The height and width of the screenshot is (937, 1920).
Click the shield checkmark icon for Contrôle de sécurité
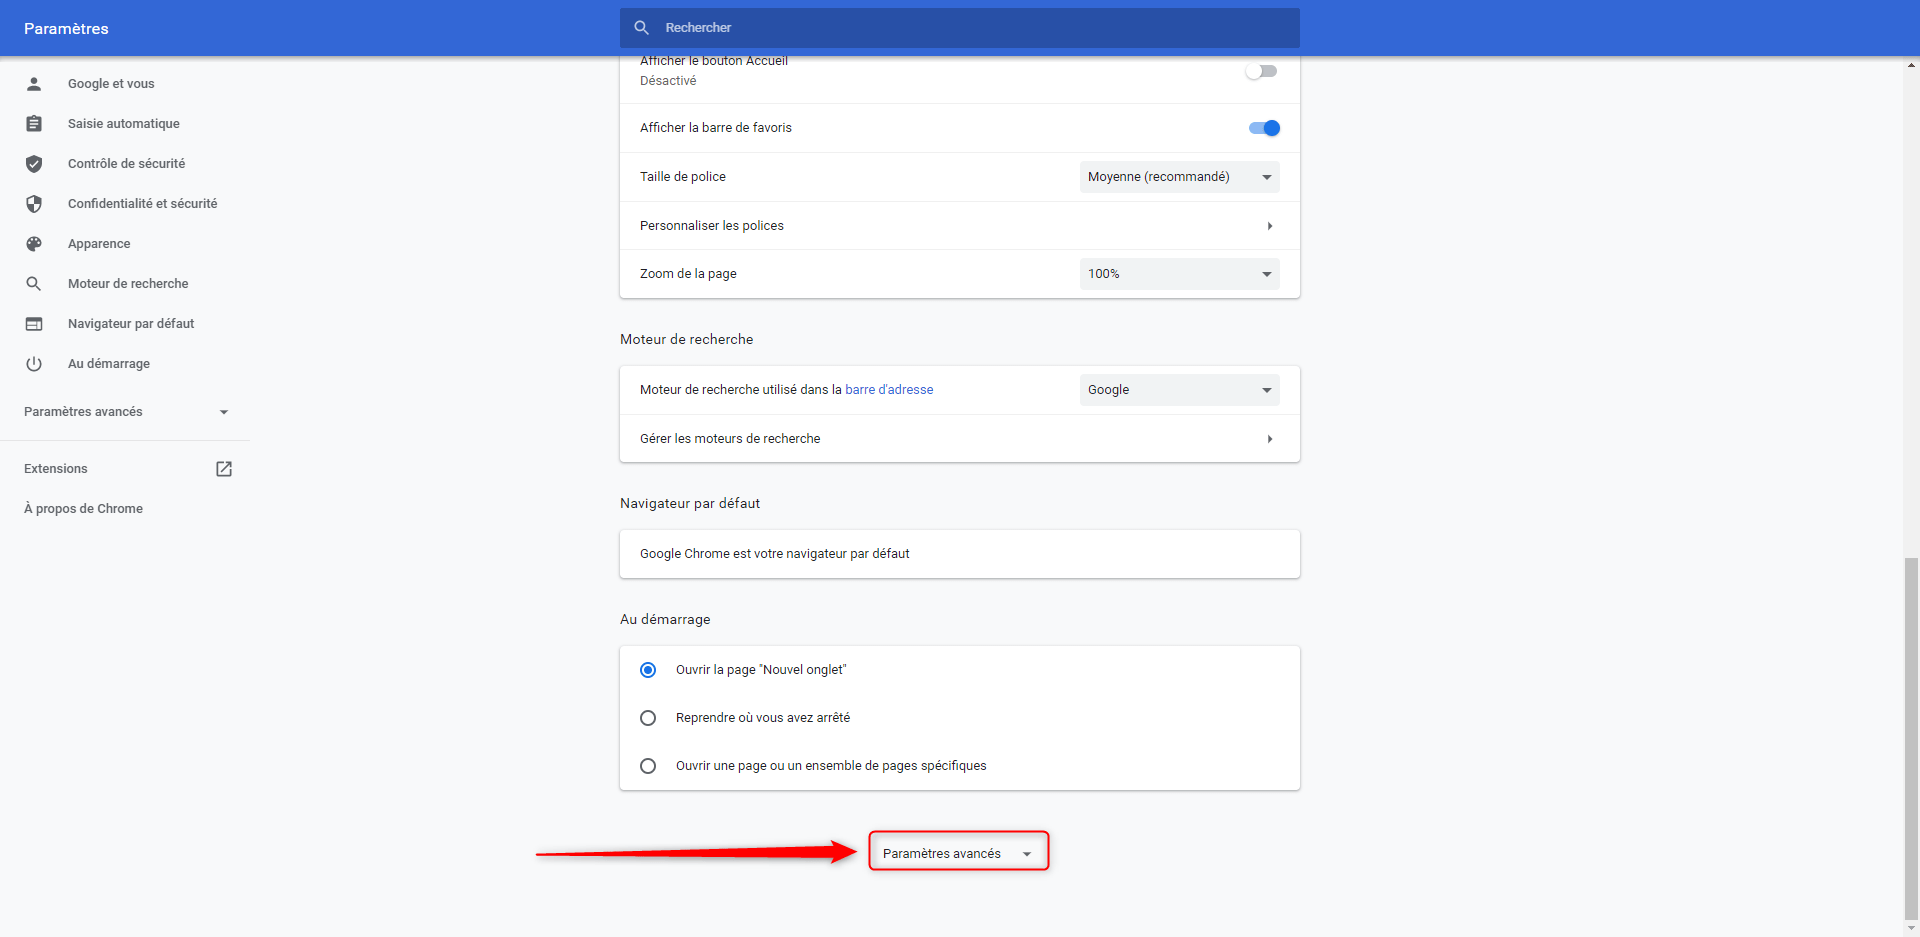click(34, 164)
